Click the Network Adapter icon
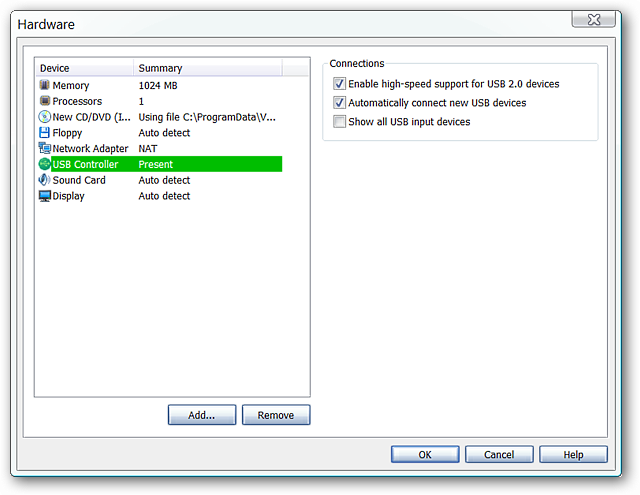 (x=44, y=148)
